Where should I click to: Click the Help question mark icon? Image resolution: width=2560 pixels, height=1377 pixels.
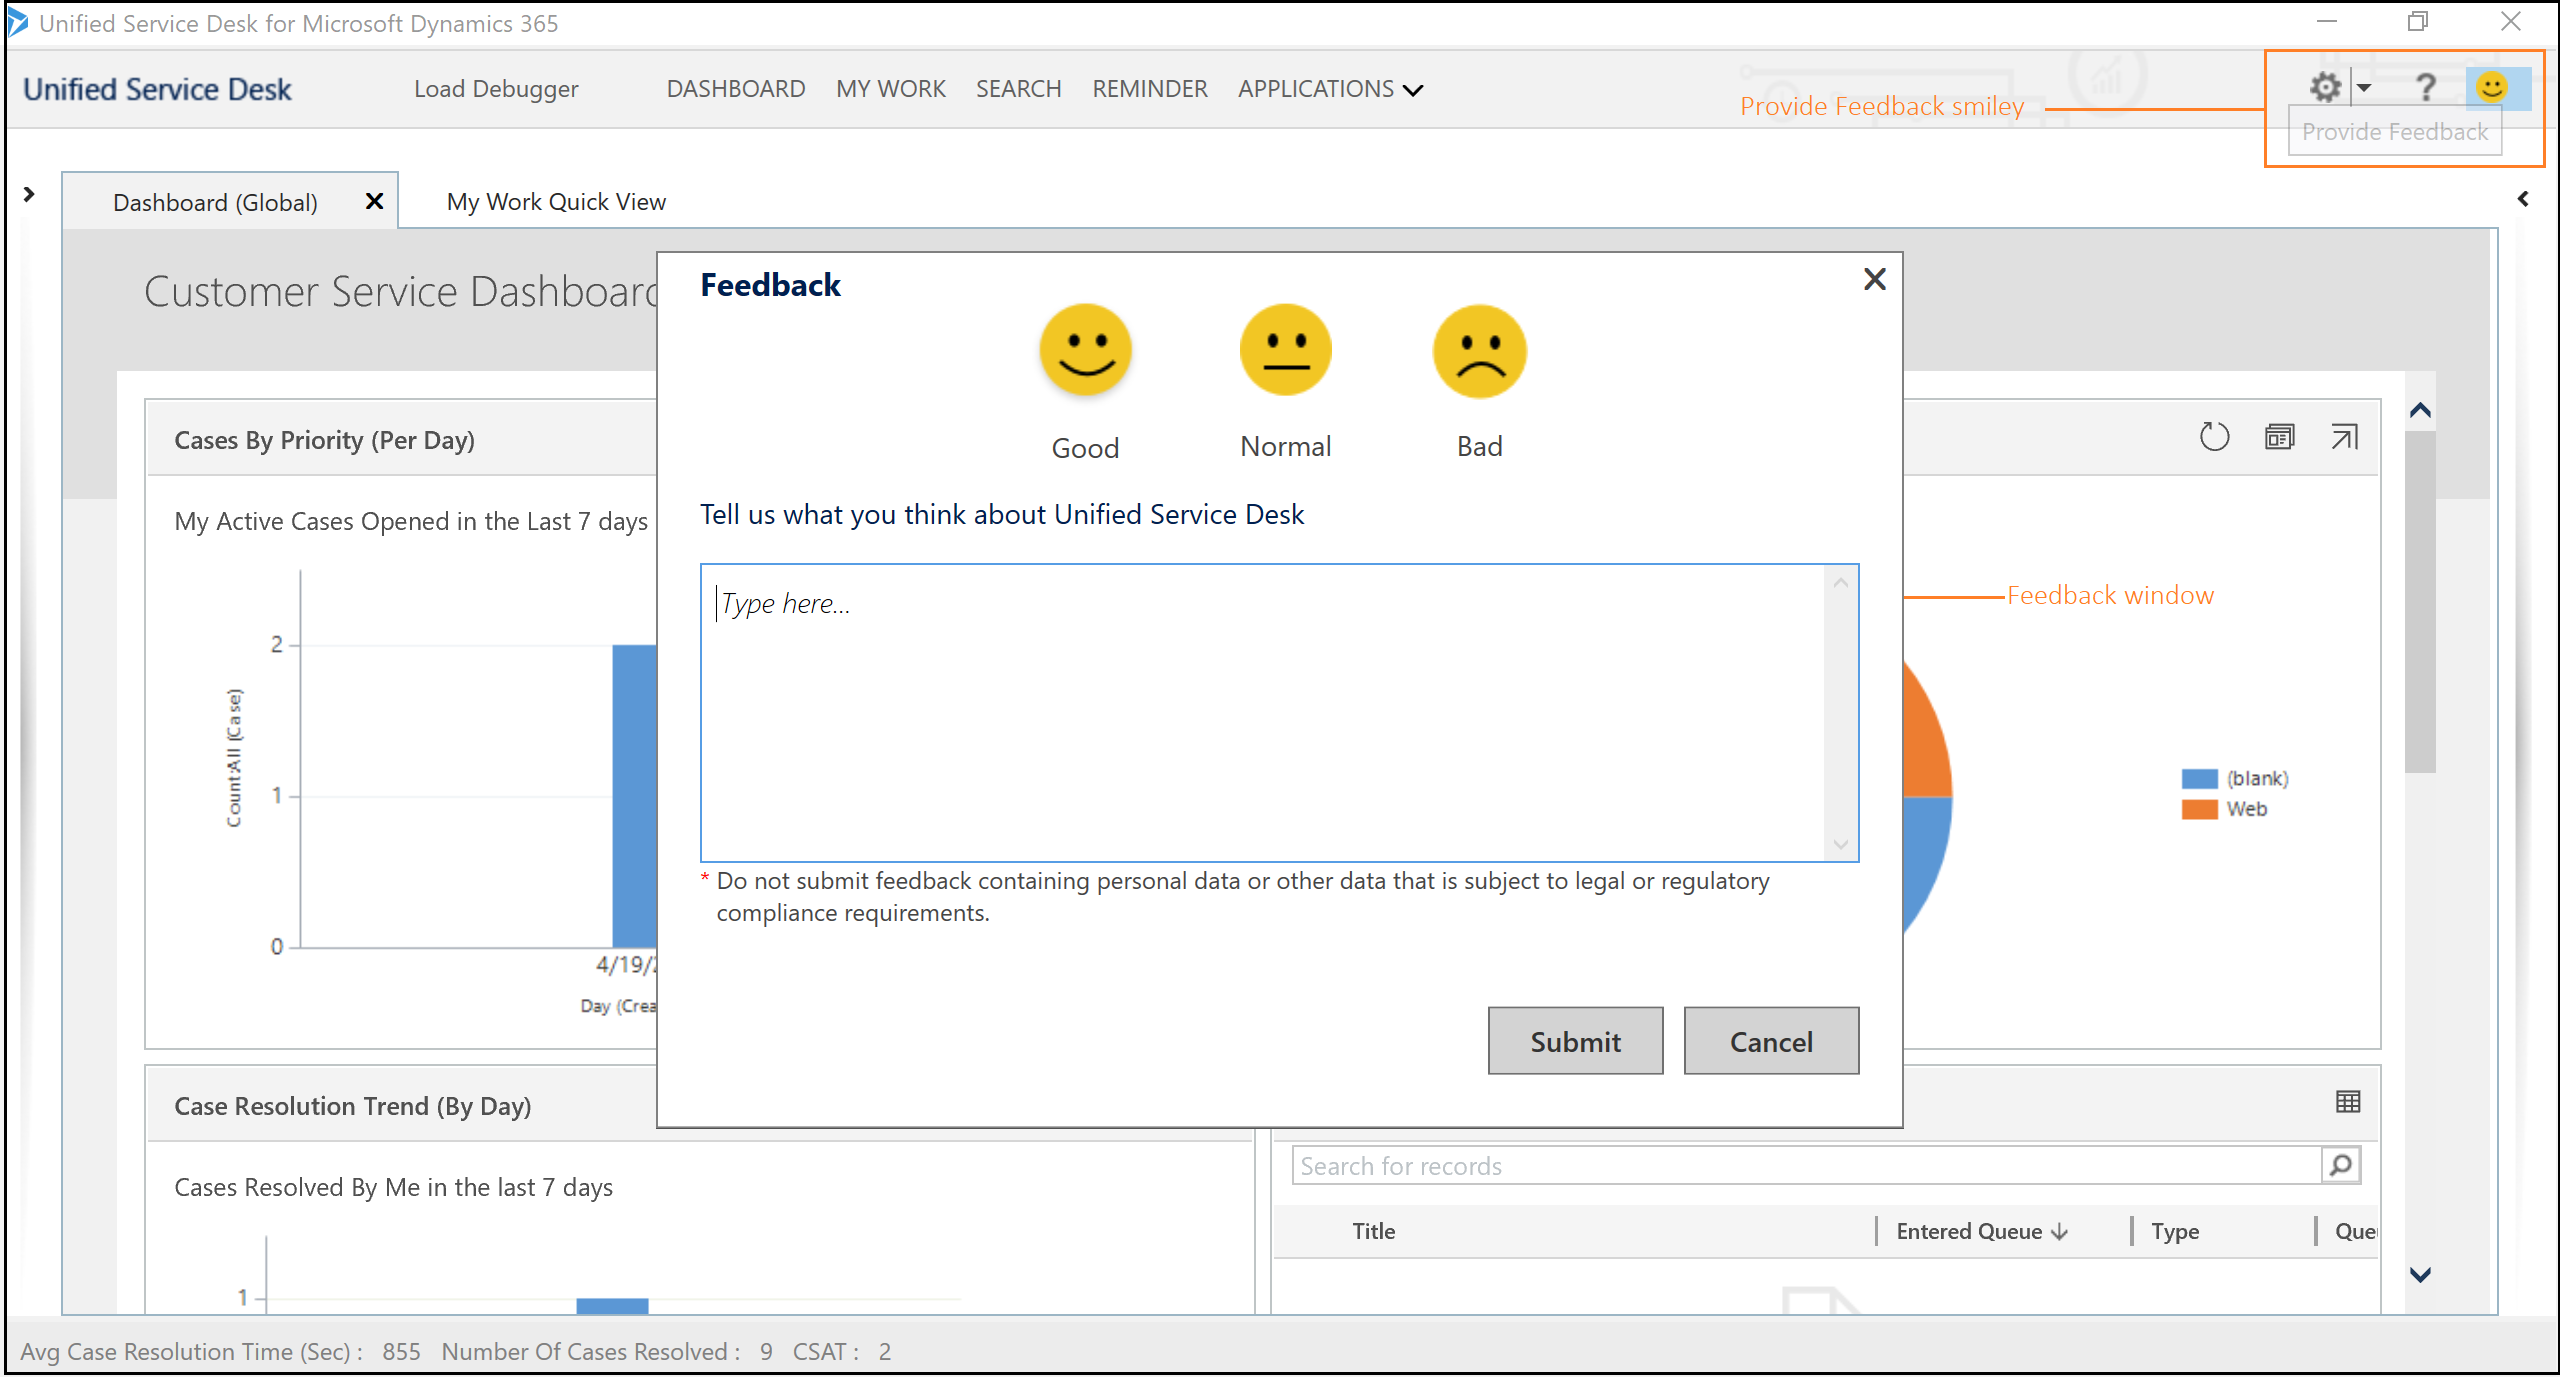pyautogui.click(x=2423, y=86)
